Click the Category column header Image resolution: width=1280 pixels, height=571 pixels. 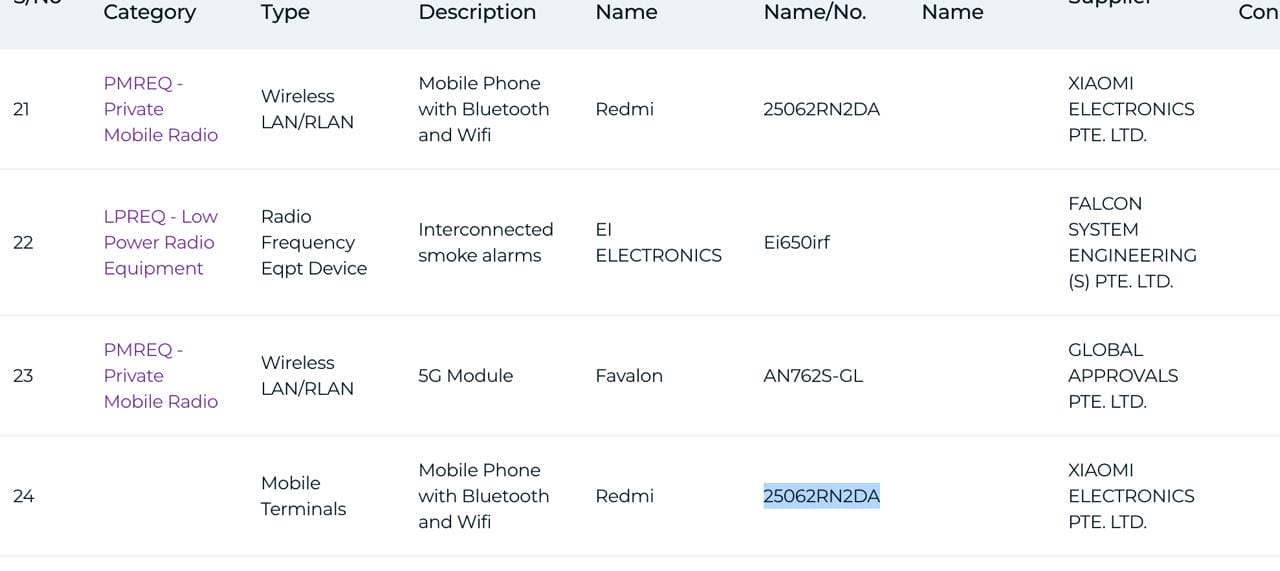tap(149, 12)
